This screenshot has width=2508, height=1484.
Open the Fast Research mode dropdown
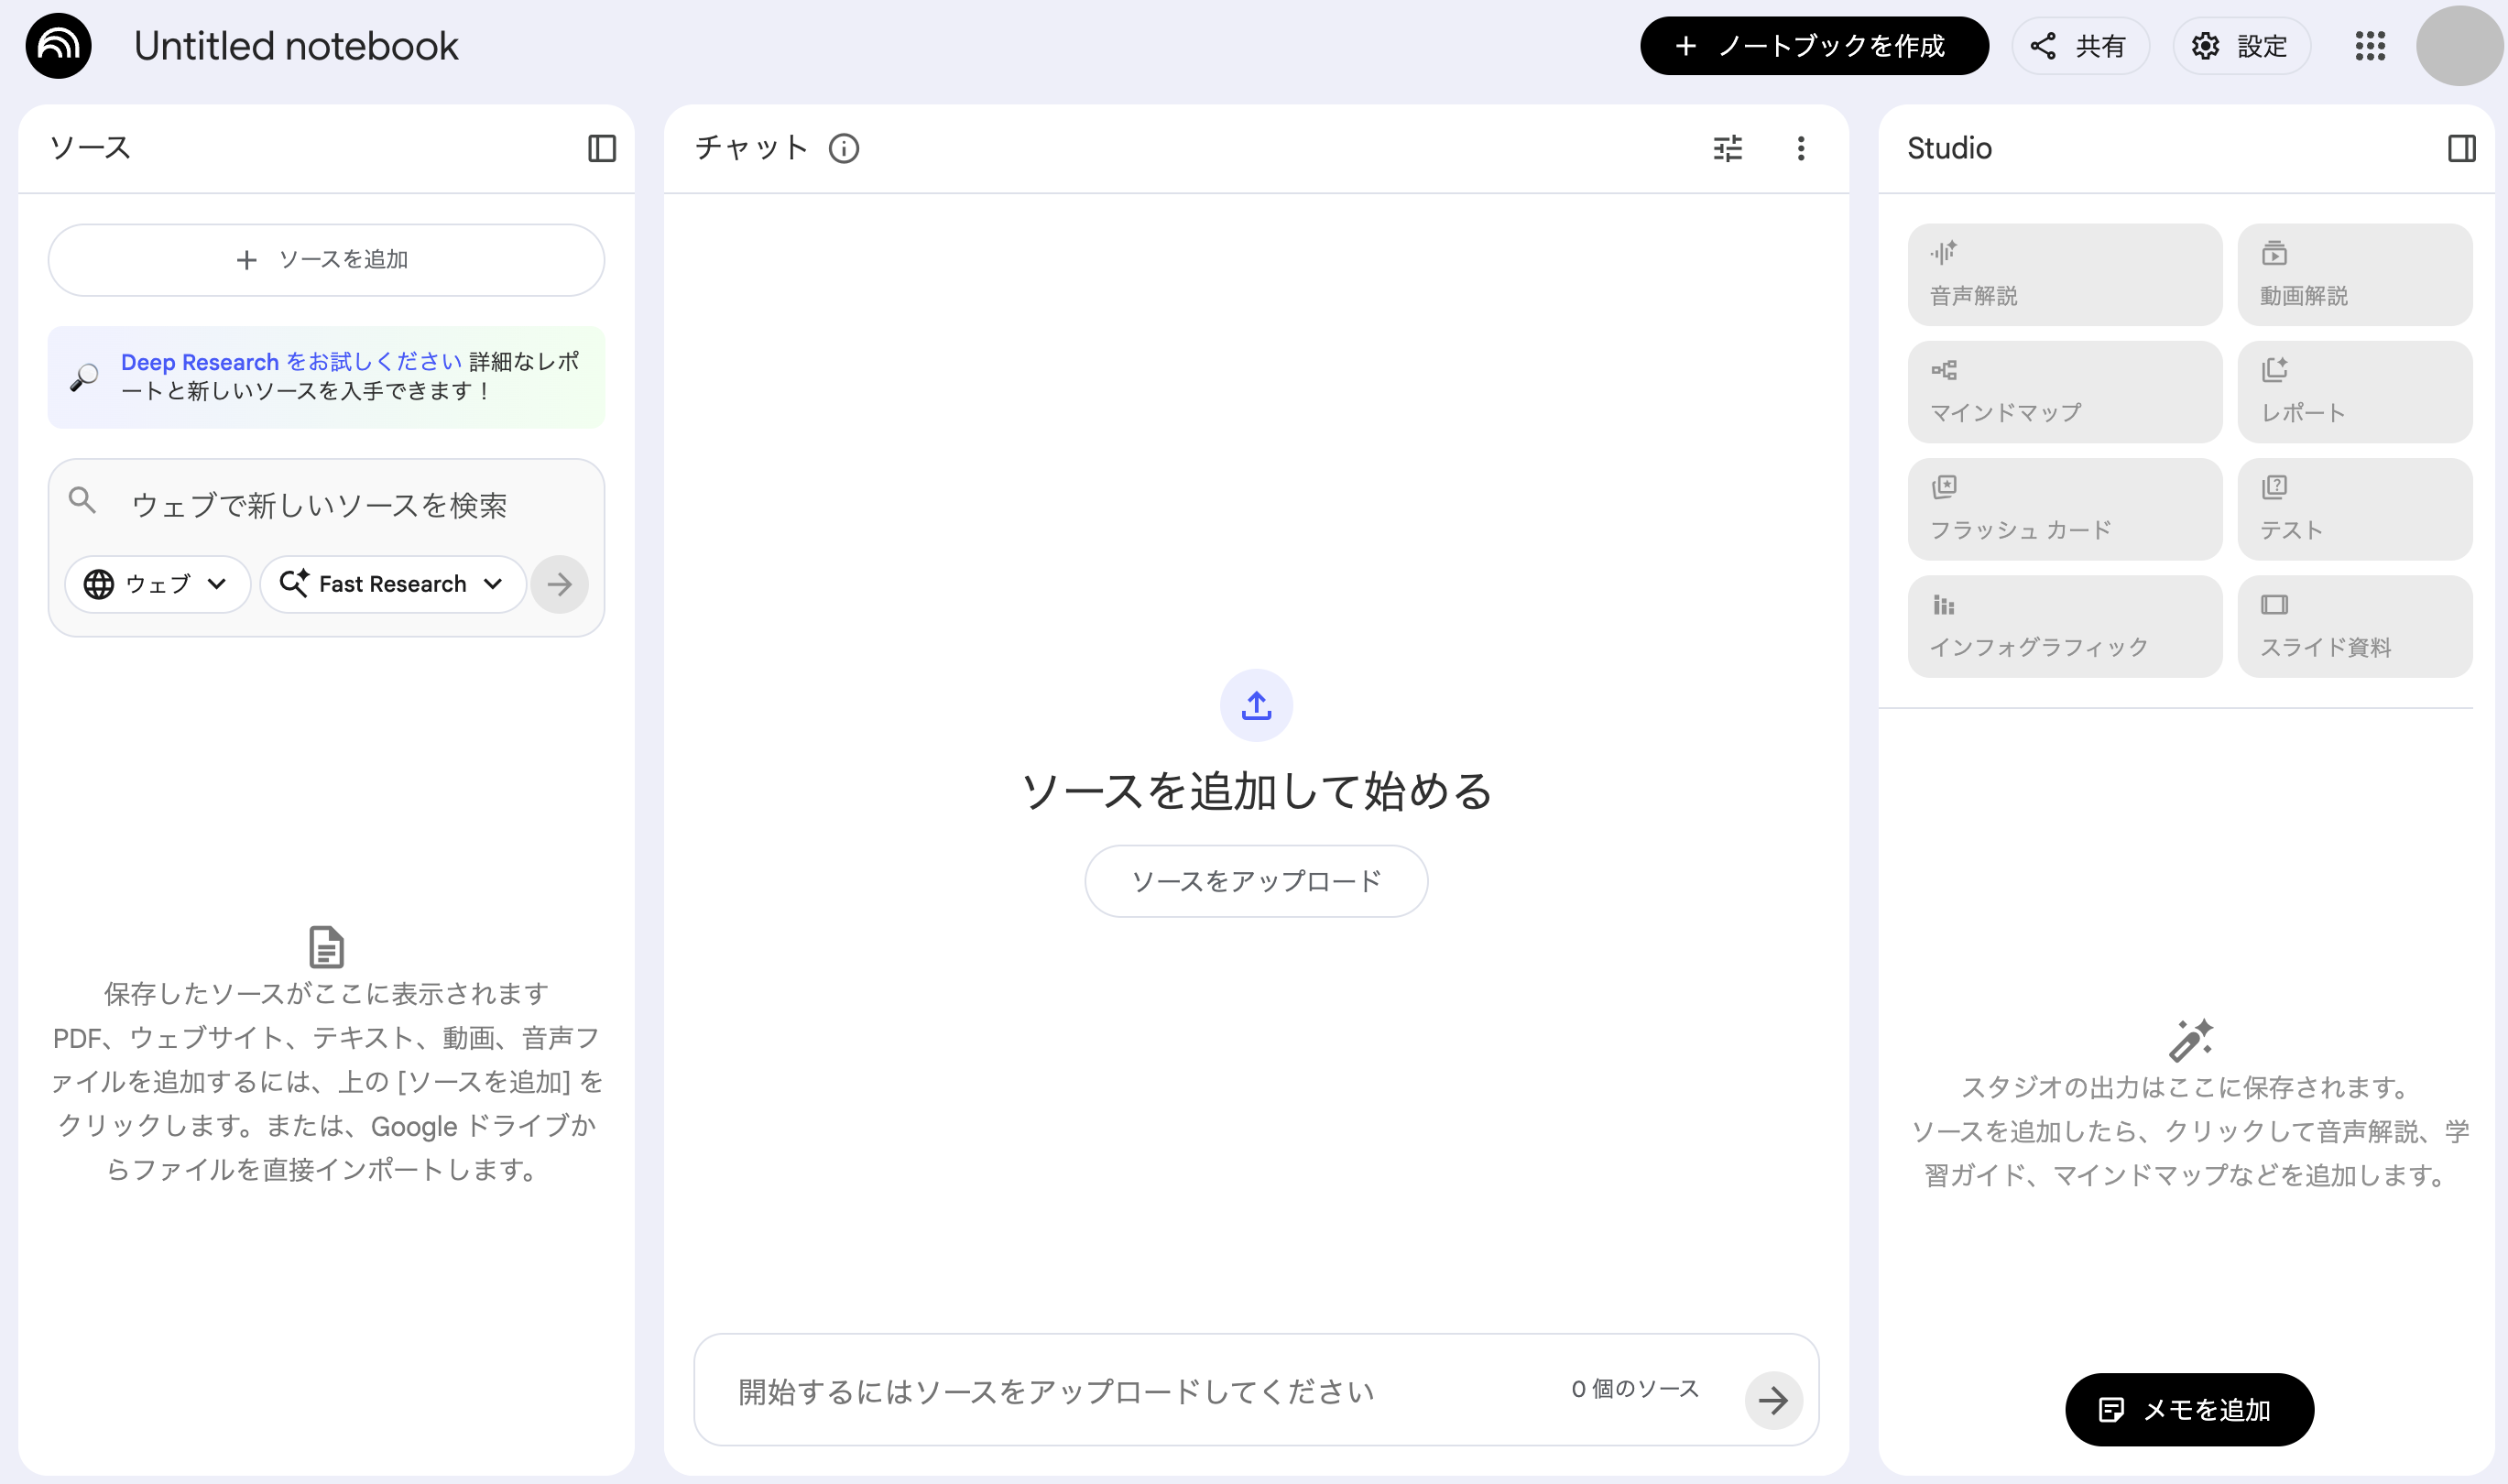tap(392, 584)
